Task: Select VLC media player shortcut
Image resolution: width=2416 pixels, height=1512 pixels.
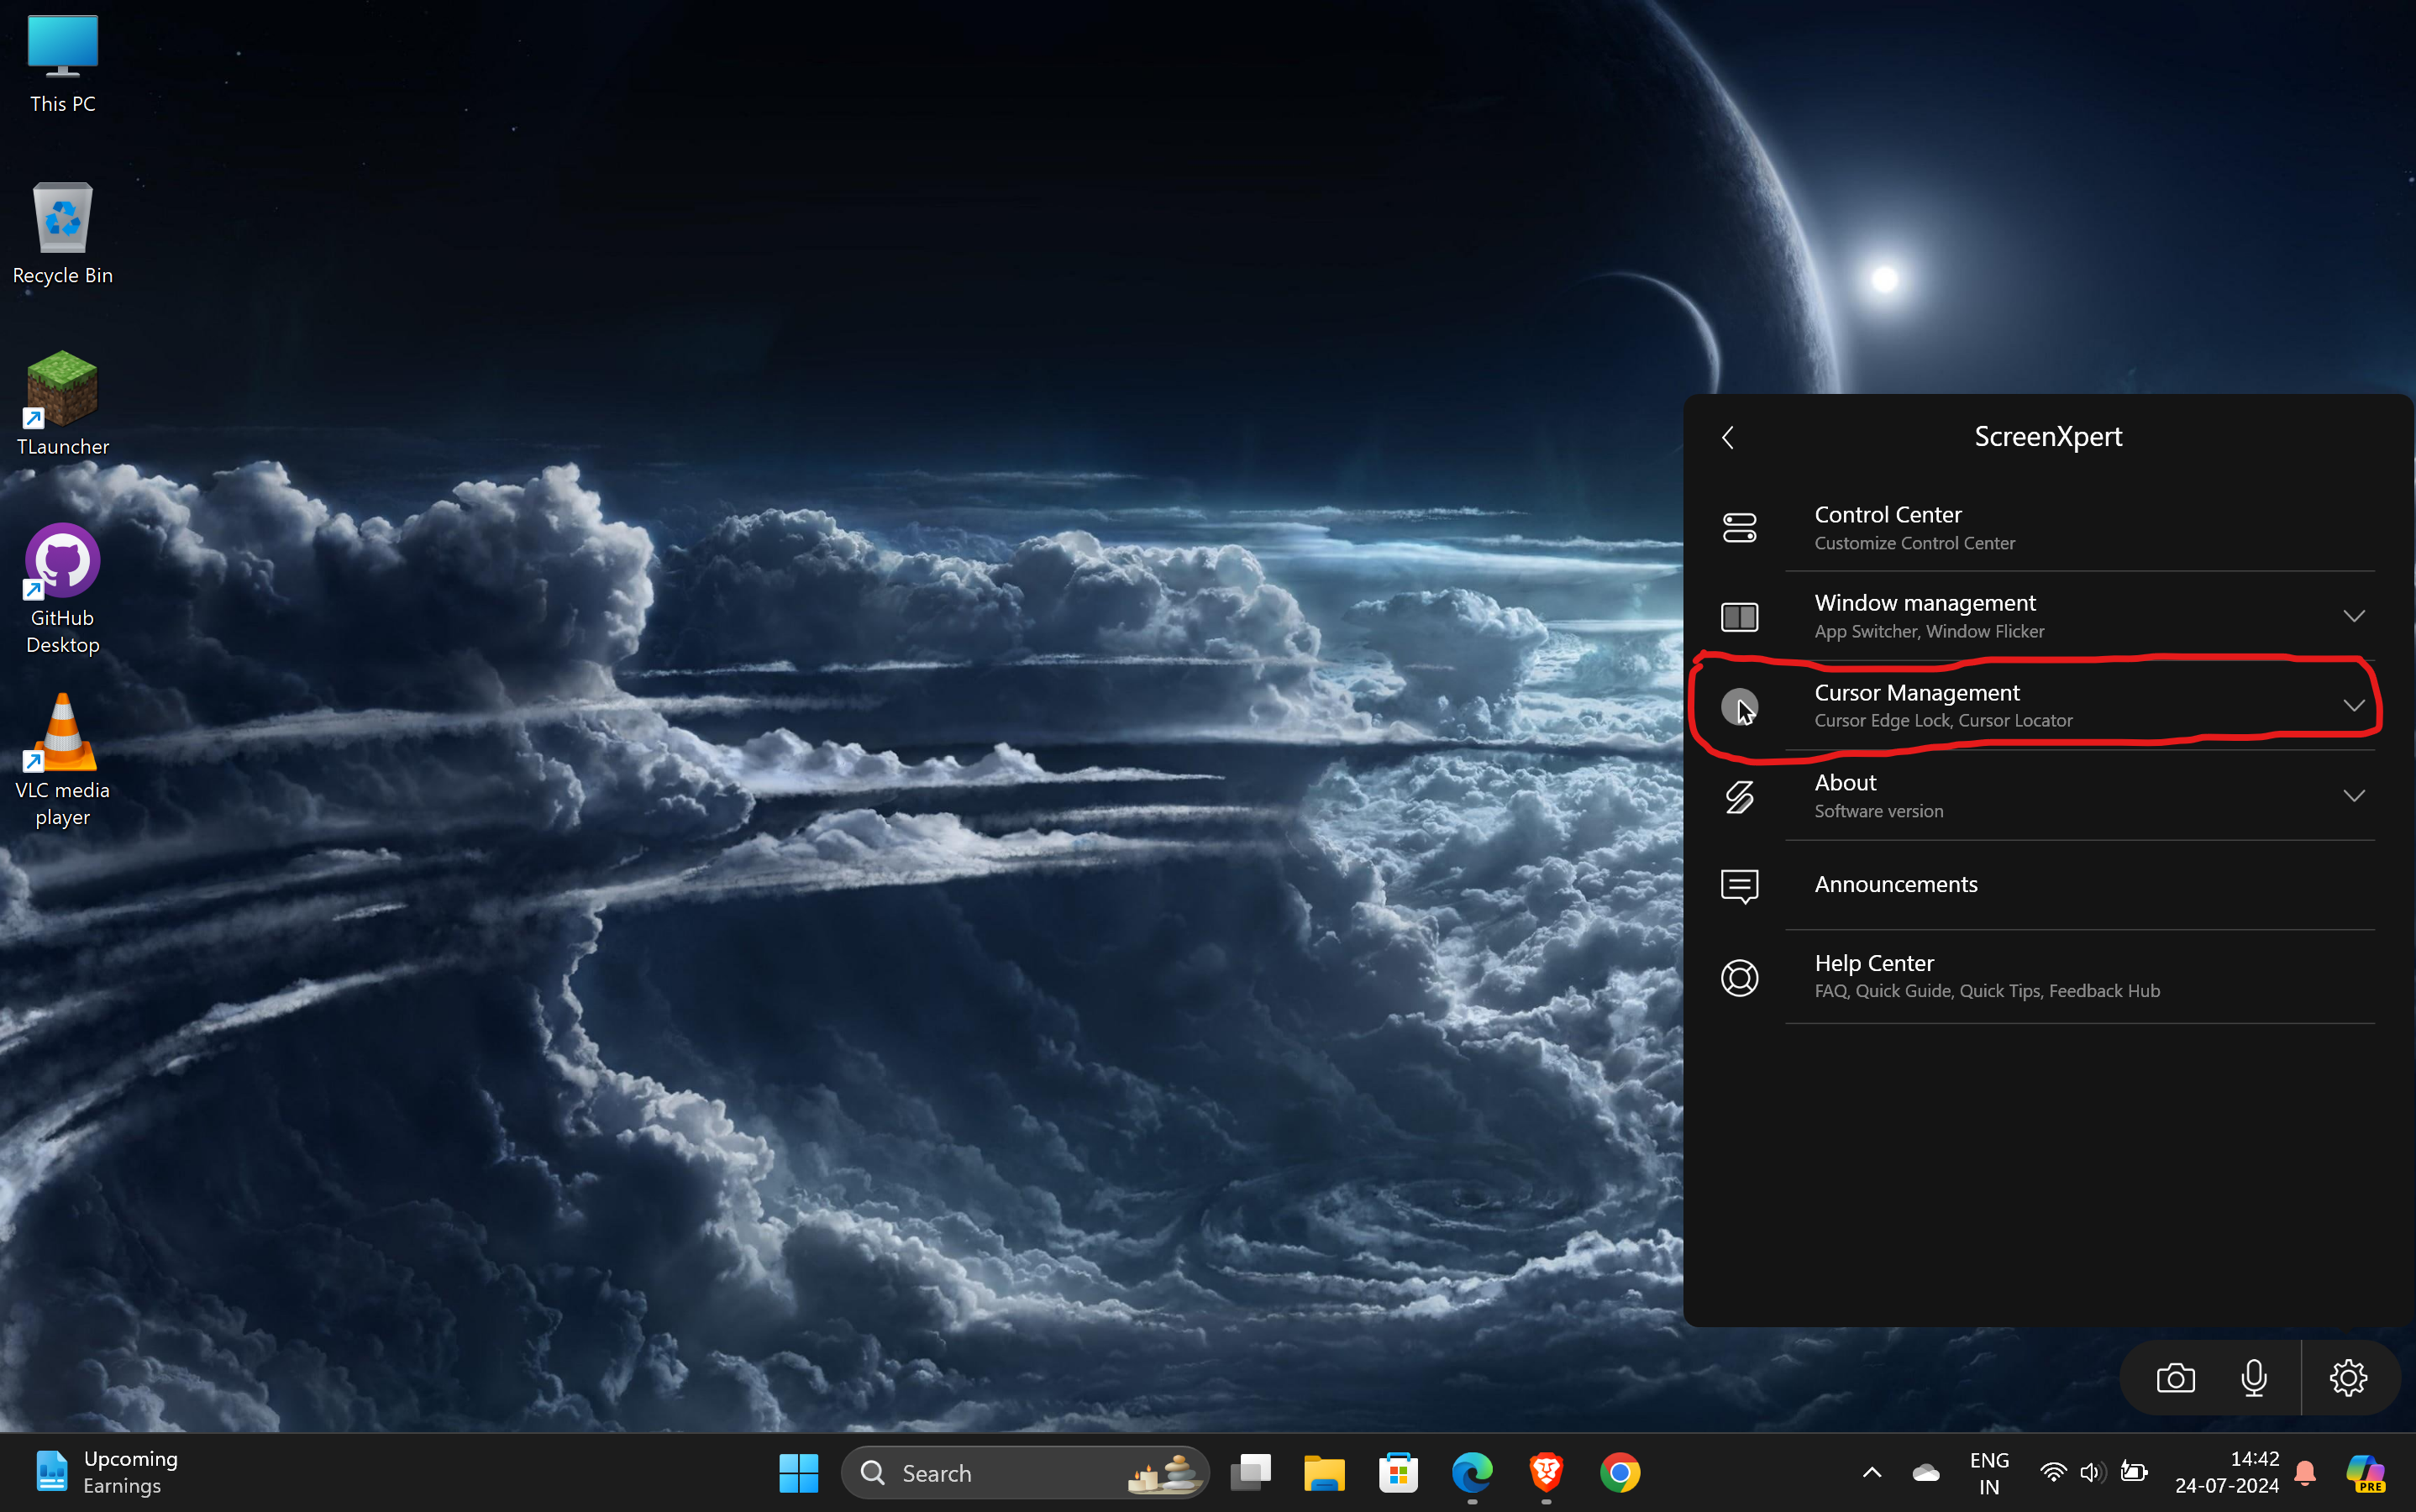Action: click(x=62, y=760)
